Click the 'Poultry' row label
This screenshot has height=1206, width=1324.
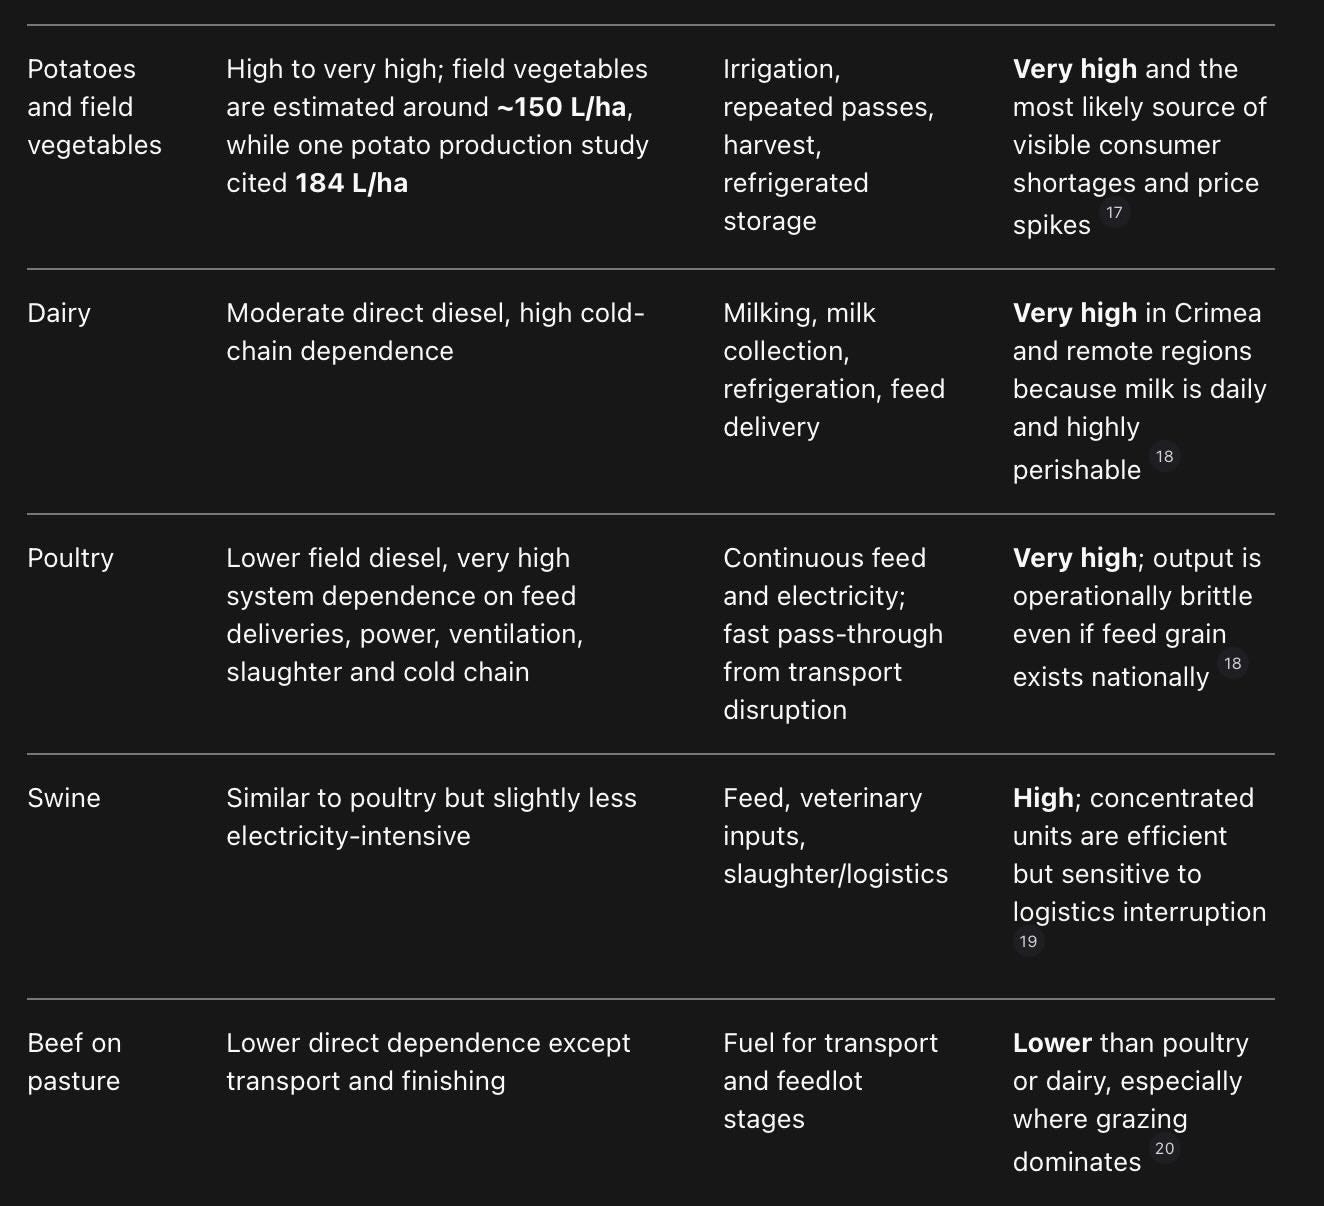pyautogui.click(x=70, y=558)
